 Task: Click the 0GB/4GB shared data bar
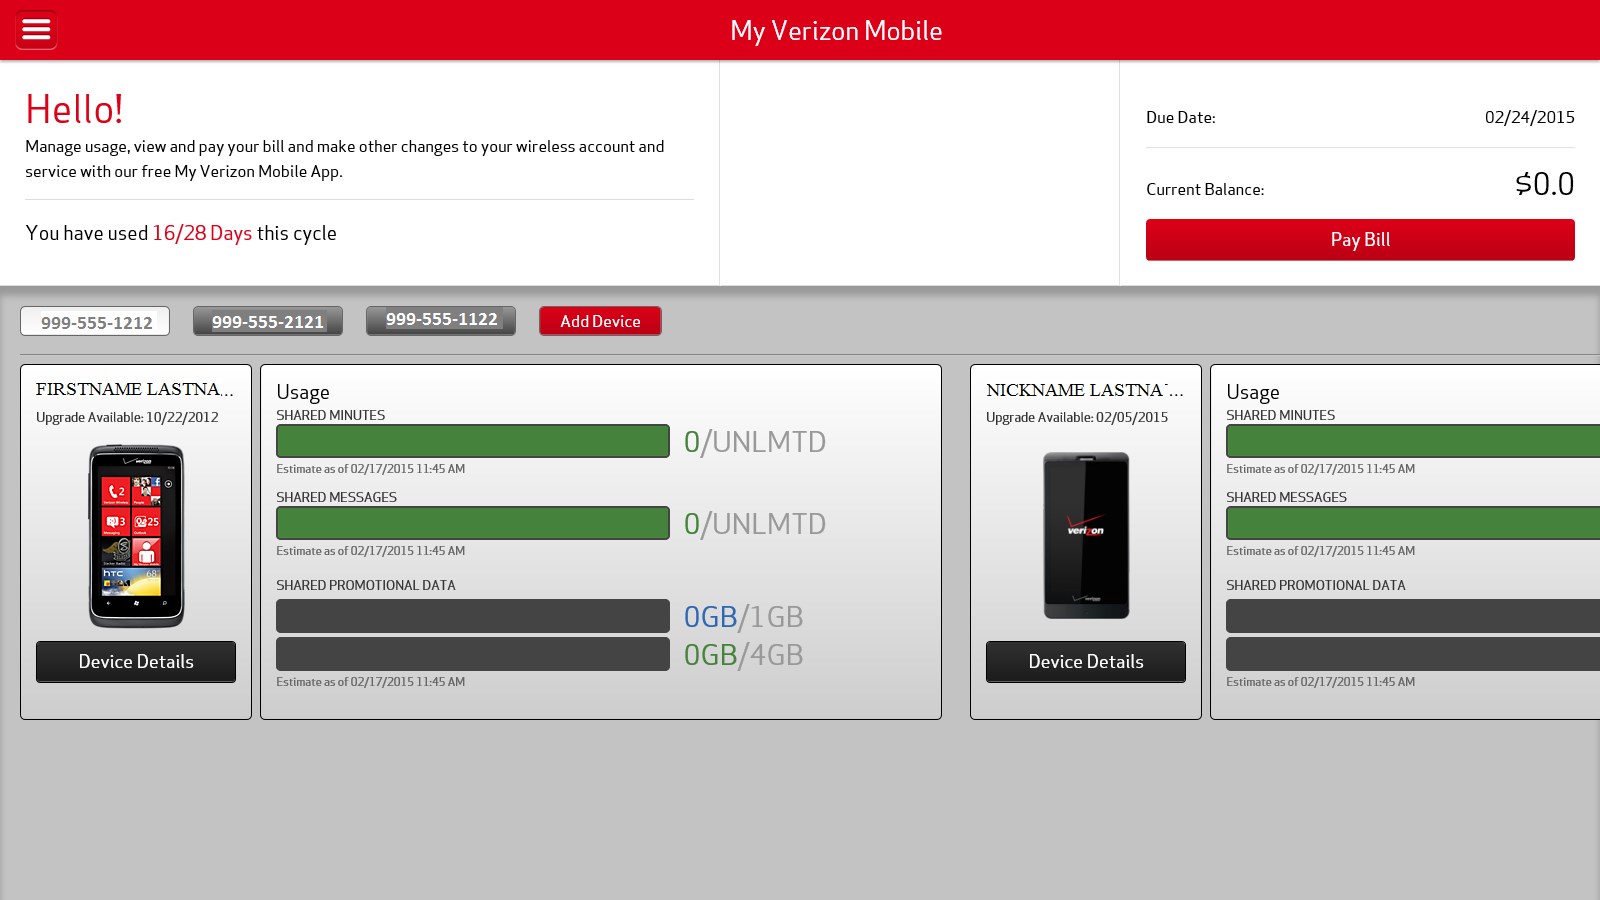(x=473, y=655)
